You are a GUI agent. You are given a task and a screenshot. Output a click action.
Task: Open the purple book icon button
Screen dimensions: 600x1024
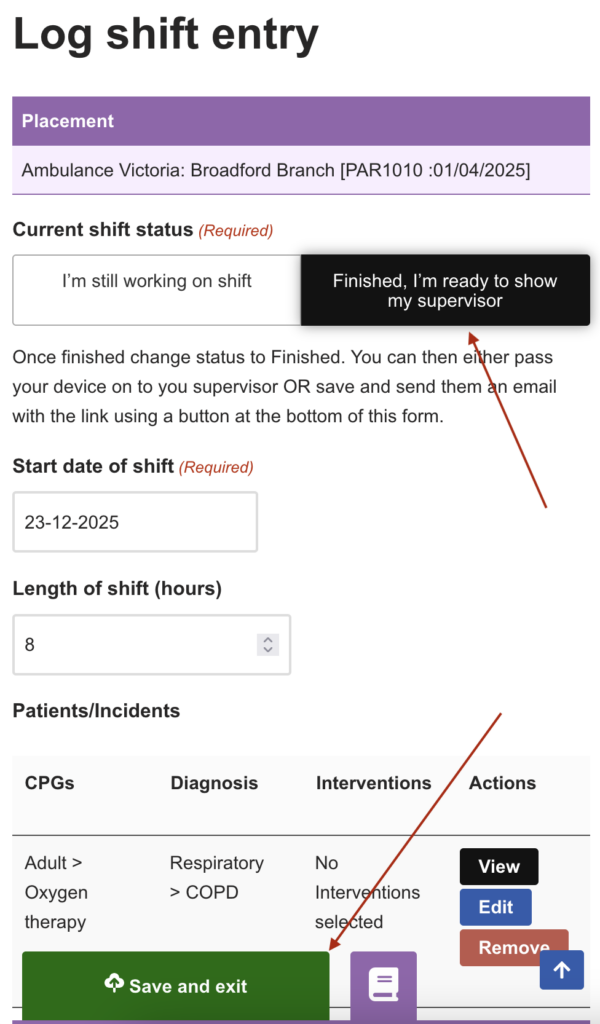pyautogui.click(x=383, y=985)
